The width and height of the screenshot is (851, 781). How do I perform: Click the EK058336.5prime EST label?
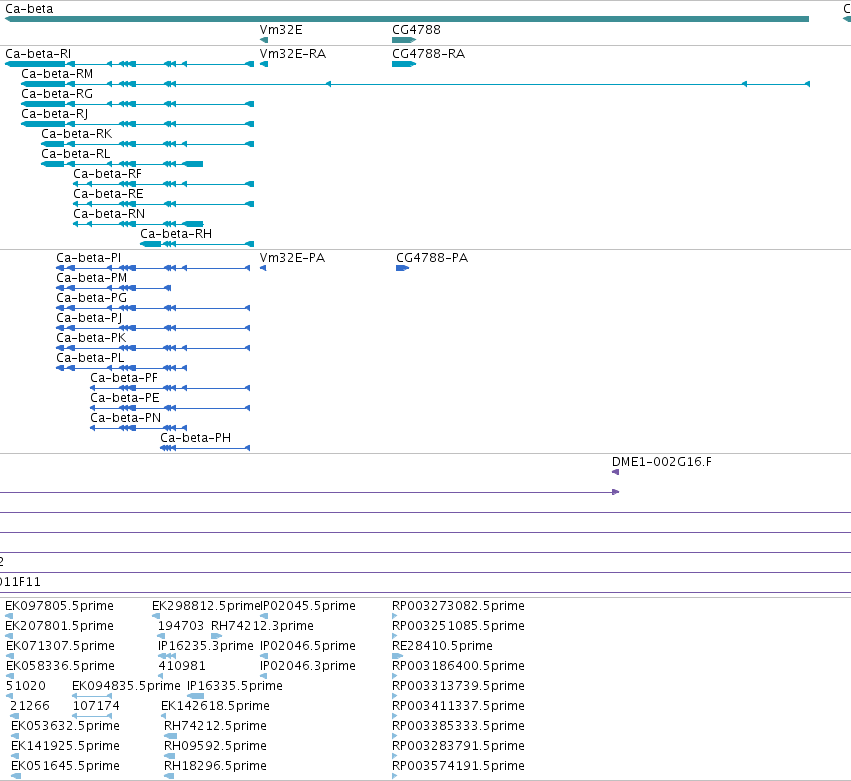(x=60, y=666)
